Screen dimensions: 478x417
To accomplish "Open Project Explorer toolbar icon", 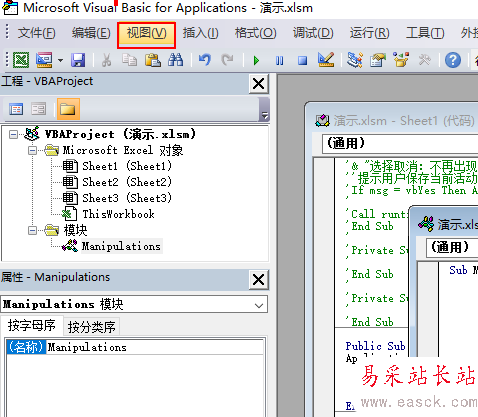I will (355, 60).
